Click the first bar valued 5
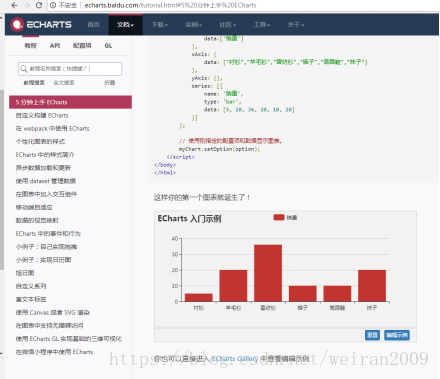 [199, 297]
